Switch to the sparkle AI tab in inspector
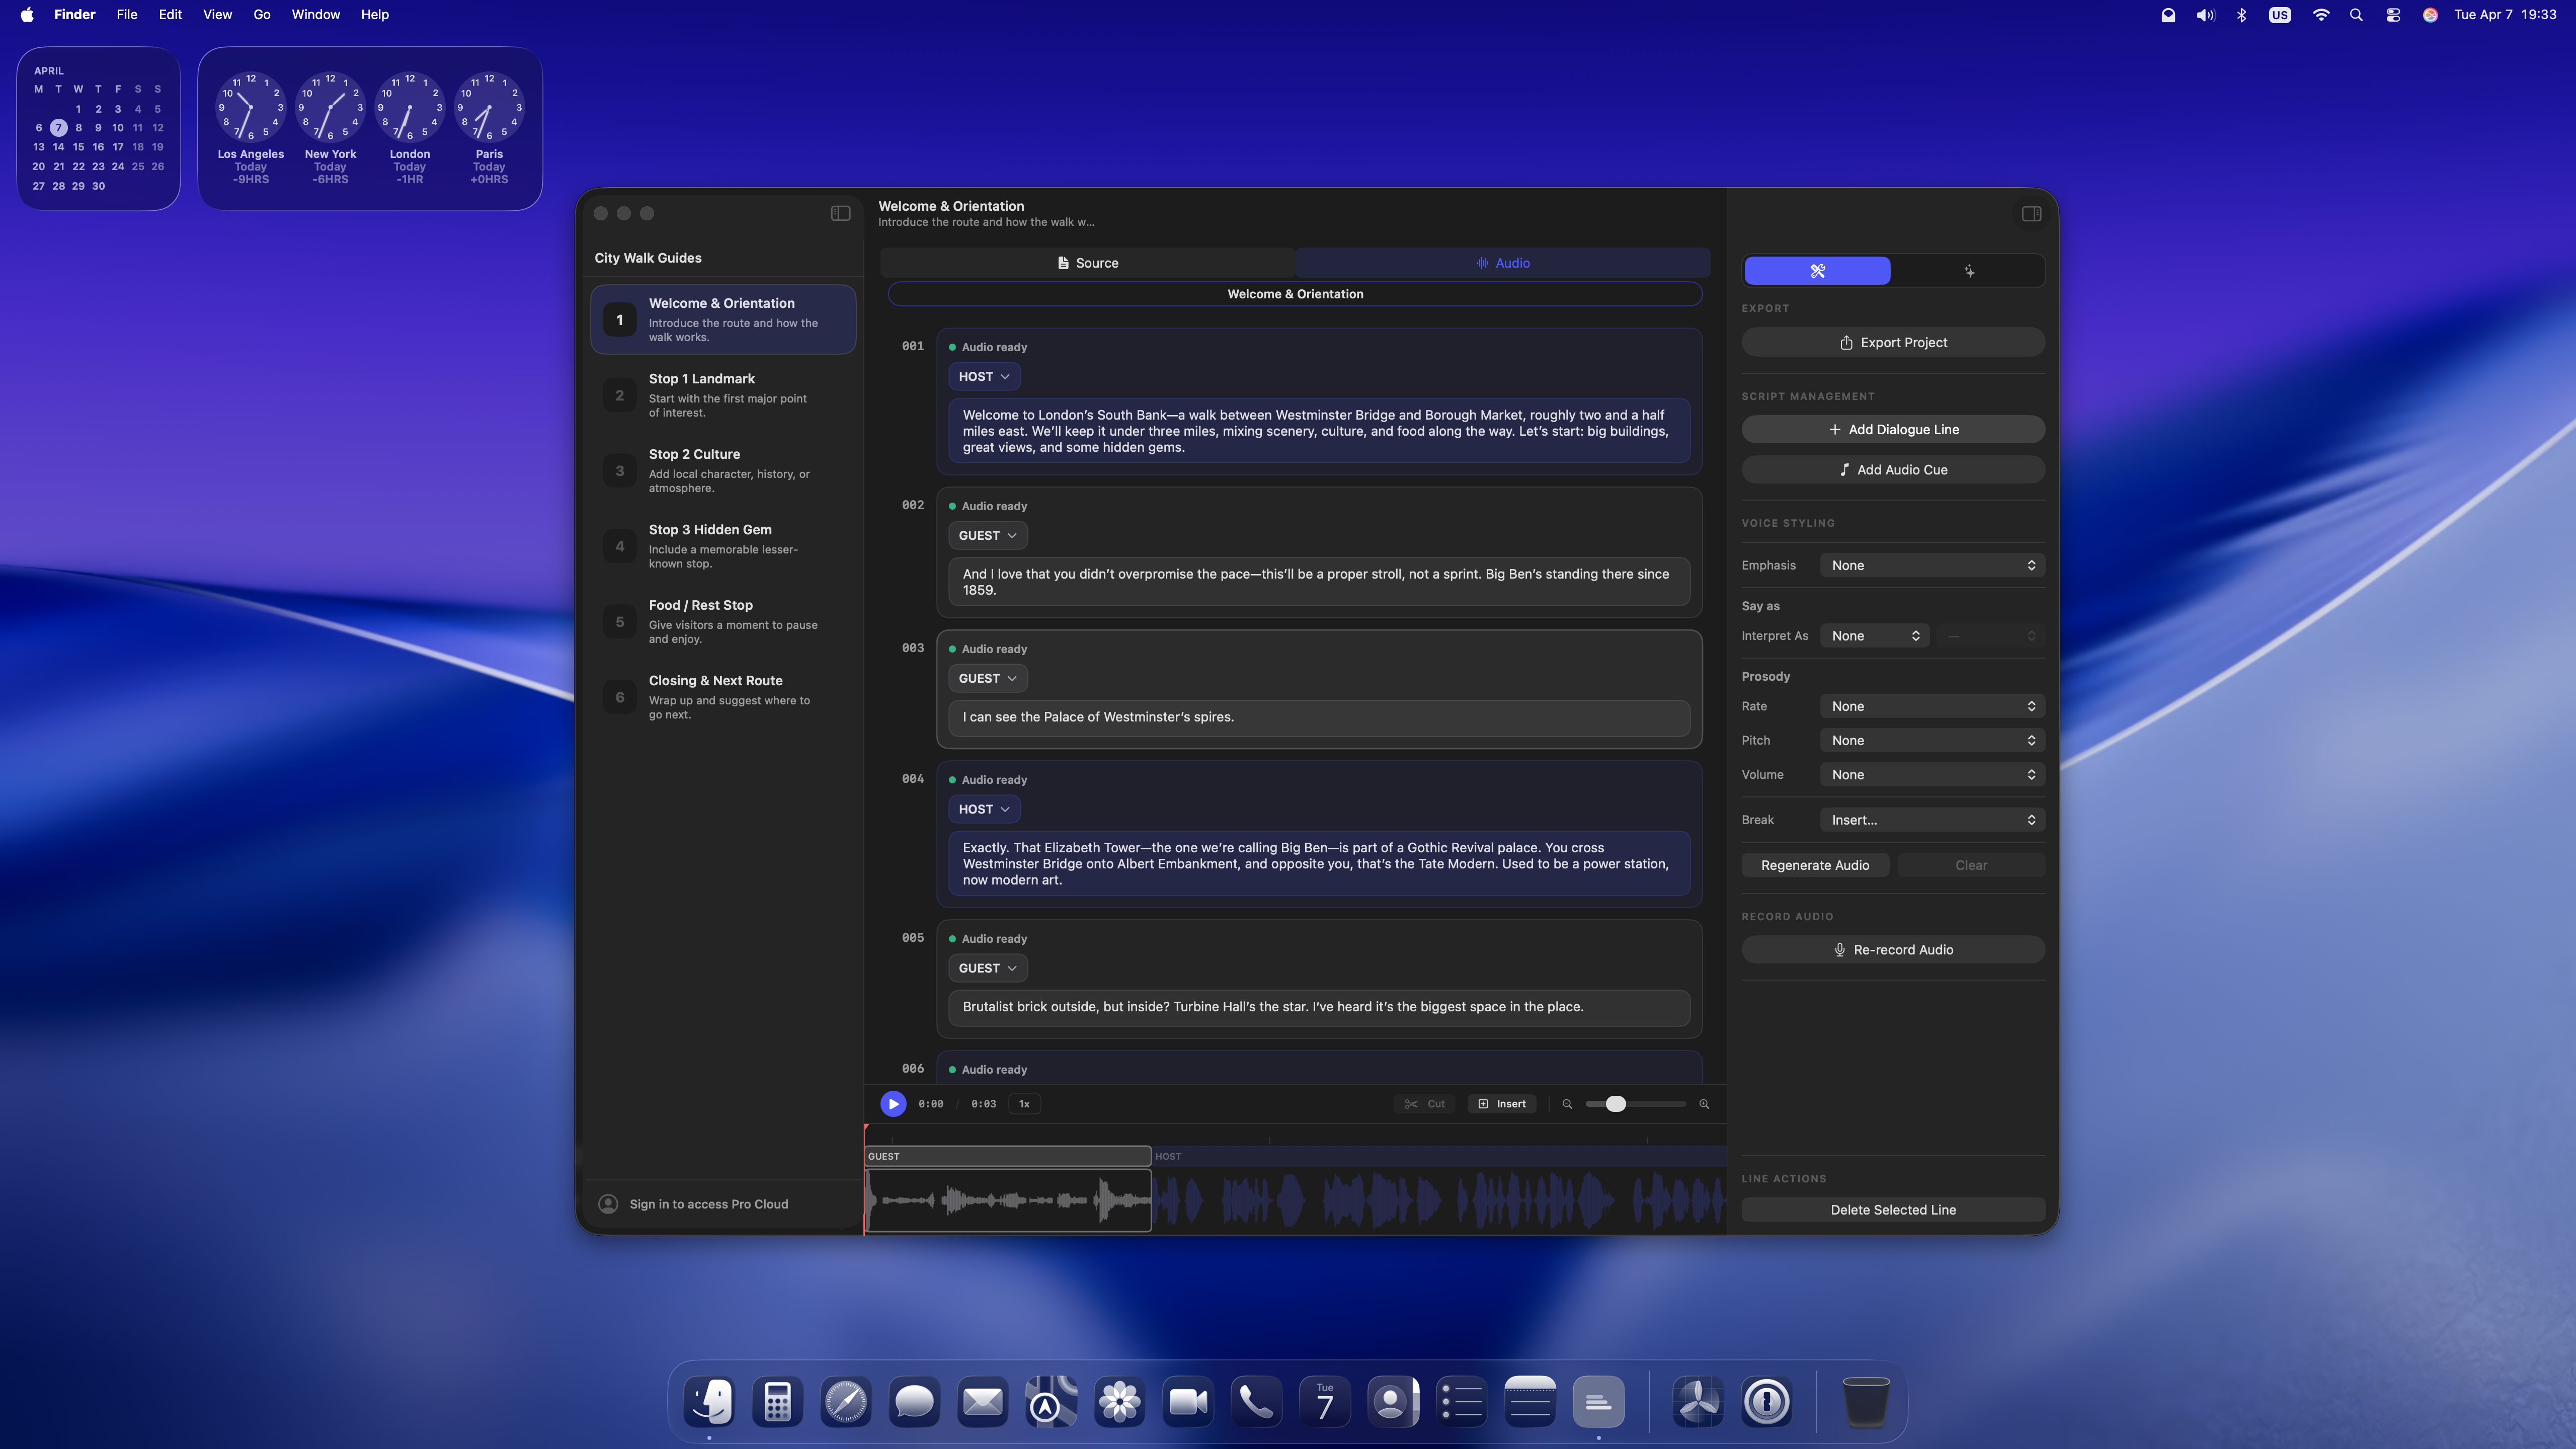The height and width of the screenshot is (1449, 2576). click(1968, 271)
